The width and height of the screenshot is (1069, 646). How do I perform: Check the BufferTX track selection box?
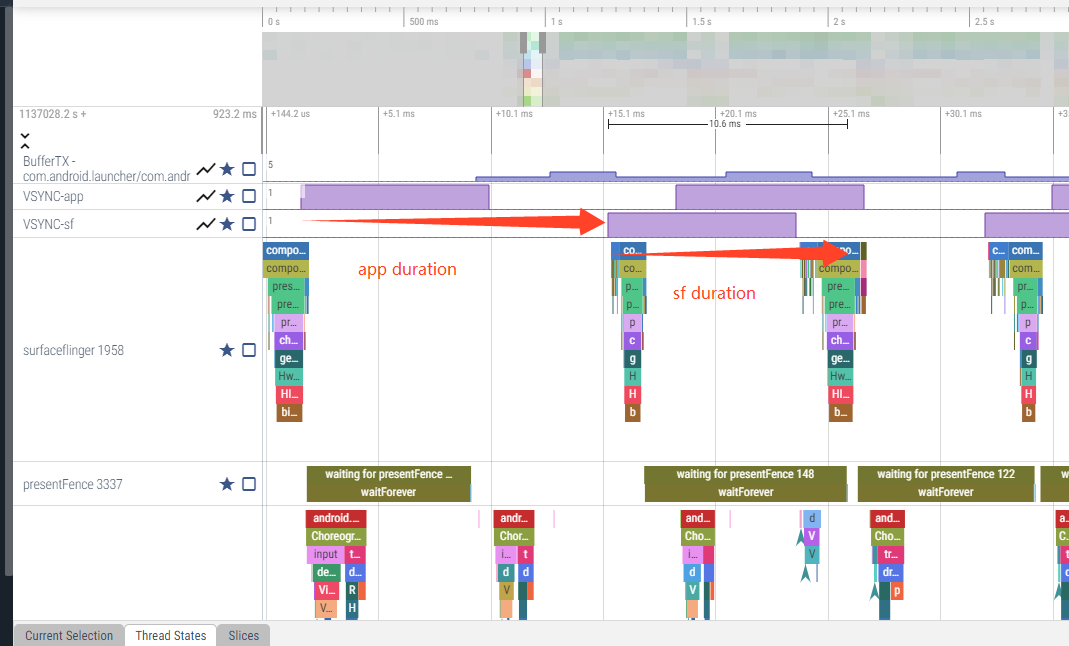(x=249, y=169)
